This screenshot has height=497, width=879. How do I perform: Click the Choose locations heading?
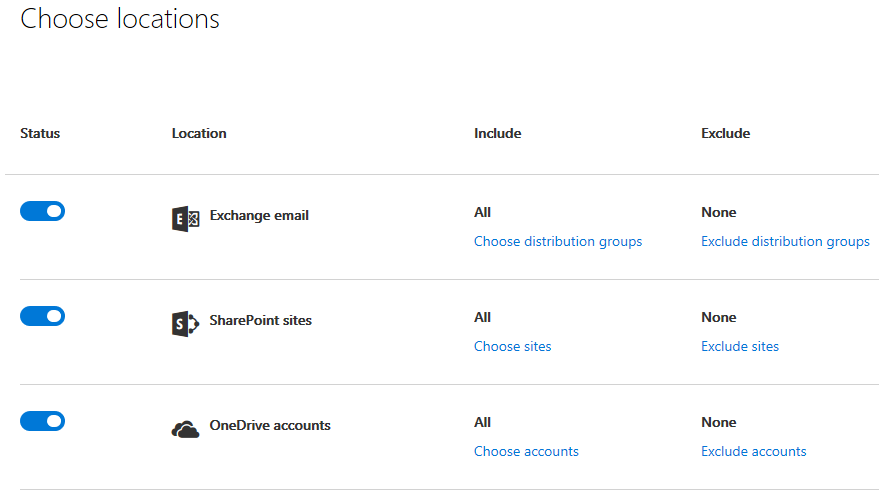[120, 19]
